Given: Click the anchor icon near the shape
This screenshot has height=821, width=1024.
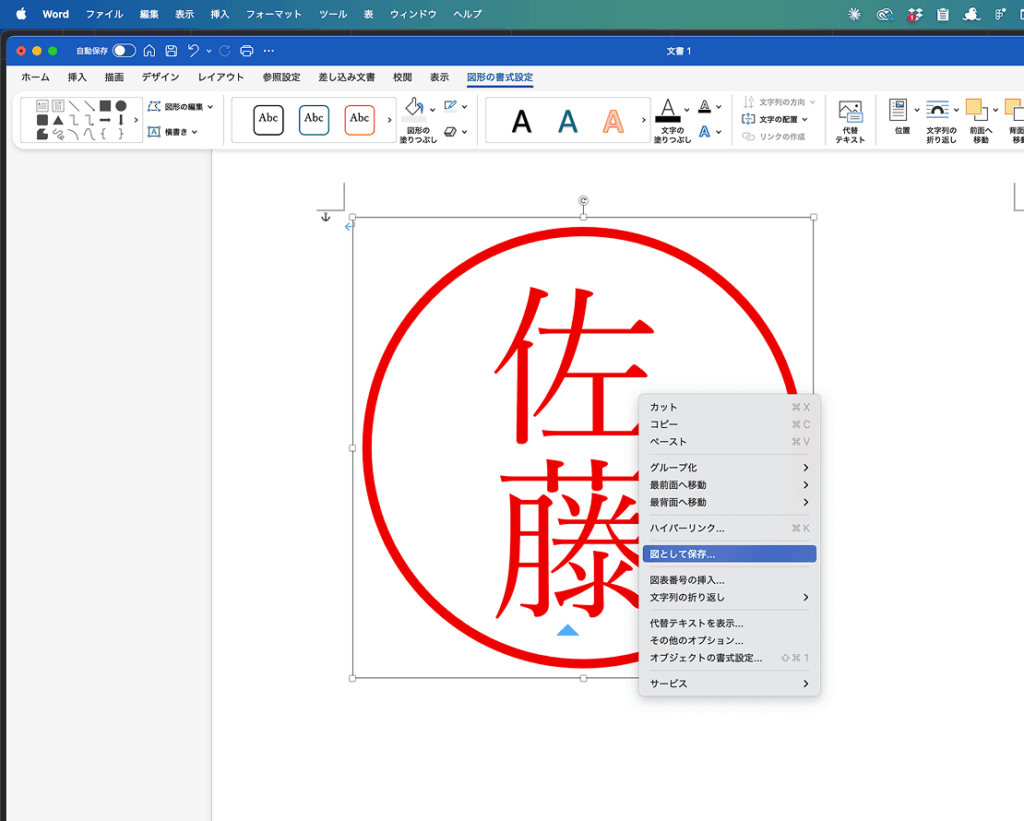Looking at the screenshot, I should (x=326, y=217).
